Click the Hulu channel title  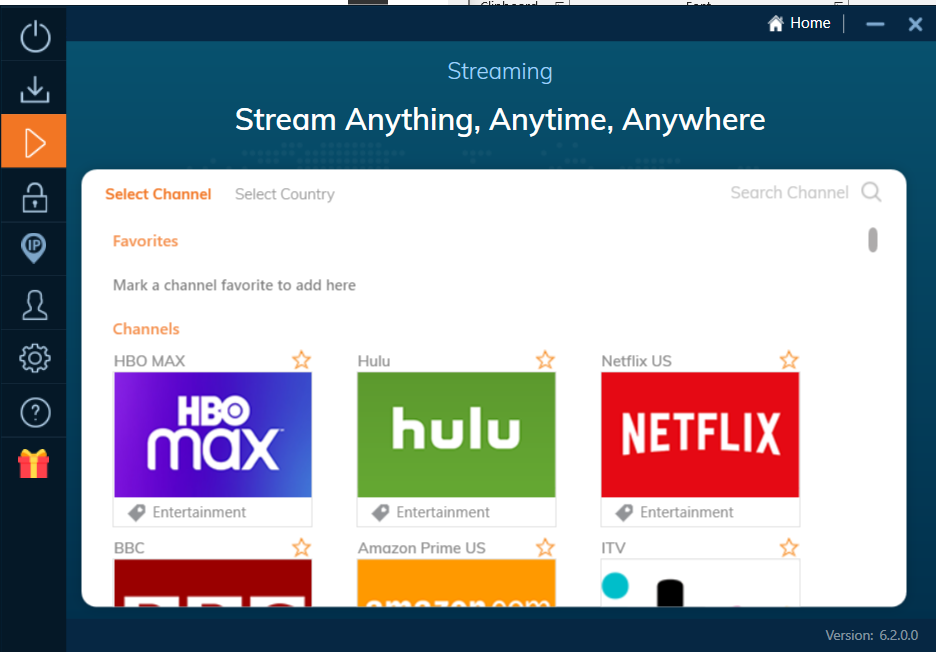374,361
